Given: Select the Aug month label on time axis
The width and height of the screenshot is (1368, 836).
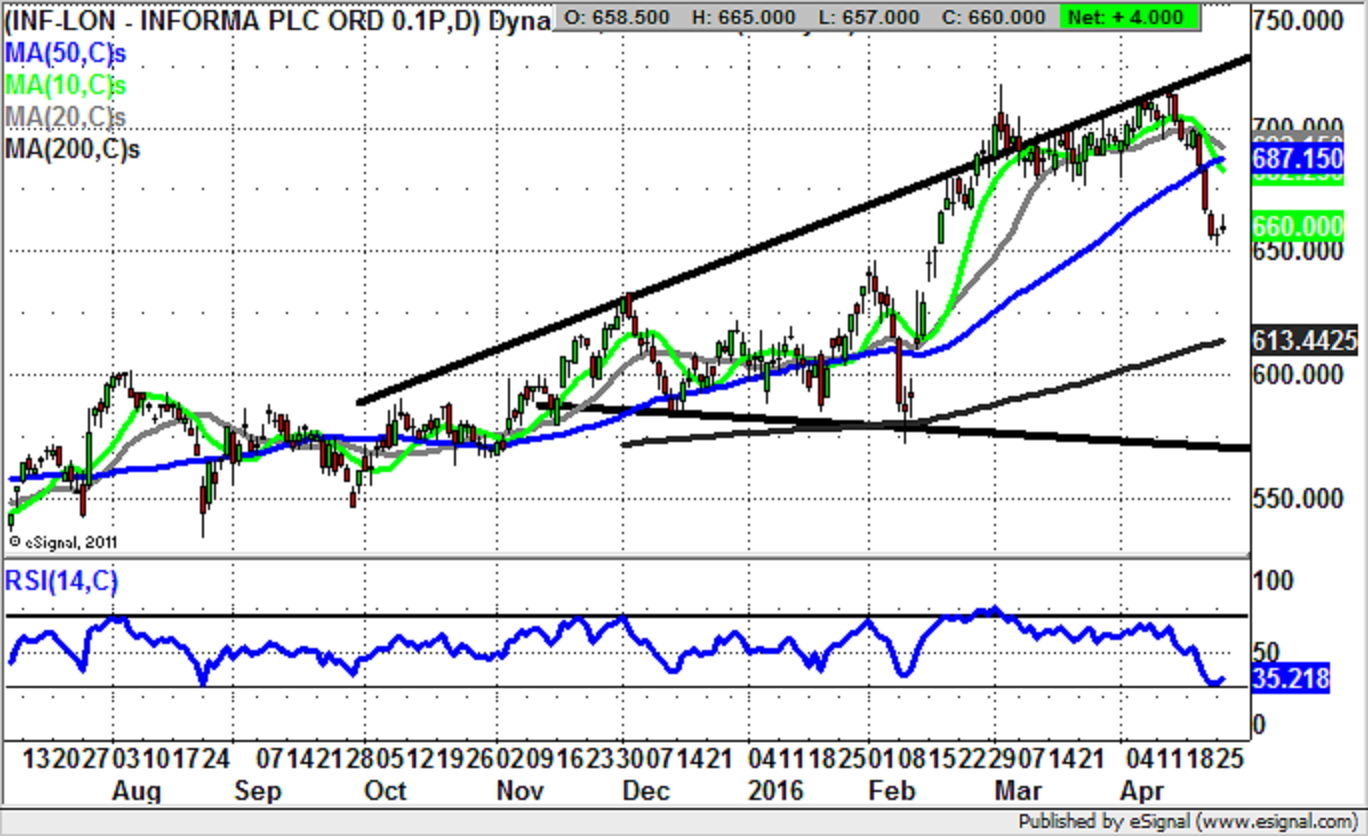Looking at the screenshot, I should tap(136, 791).
